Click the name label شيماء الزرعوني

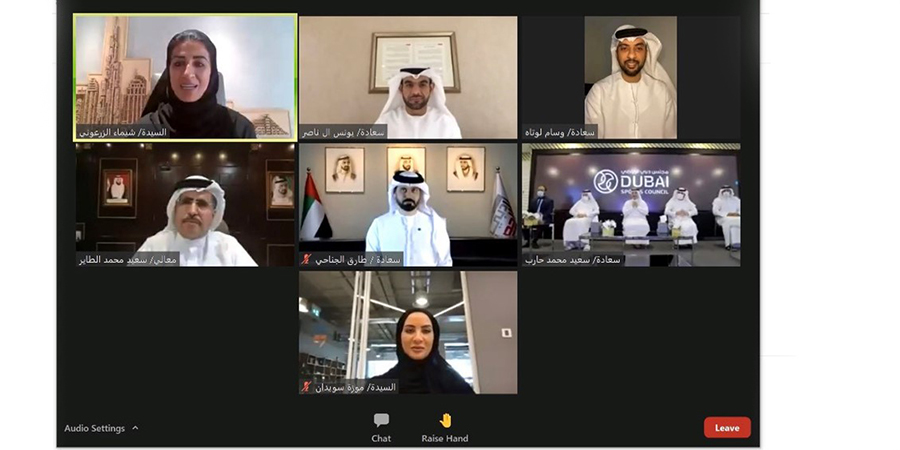pos(122,132)
